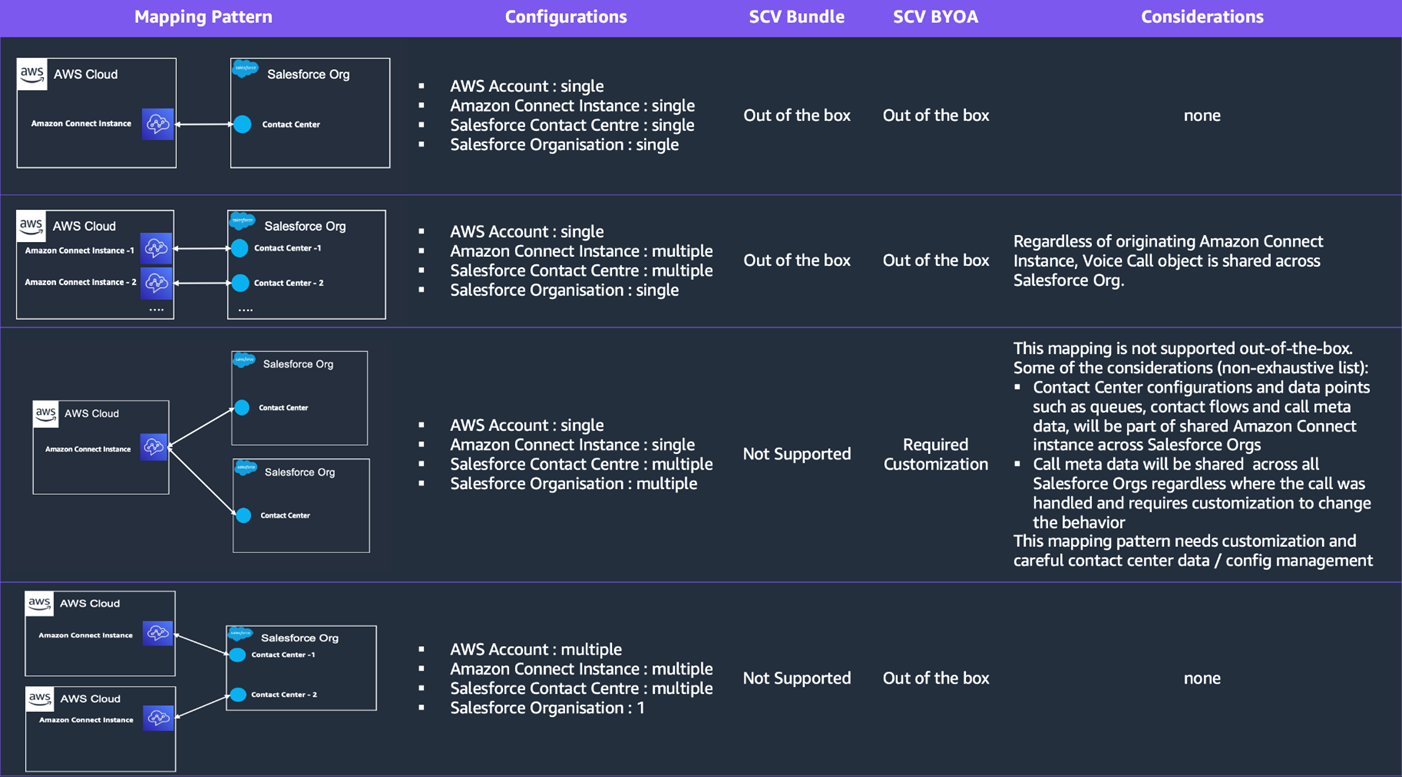1402x777 pixels.
Task: Click the Amazon Connect icon in the single-instance, single-contact-centre pattern
Action: coord(157,124)
